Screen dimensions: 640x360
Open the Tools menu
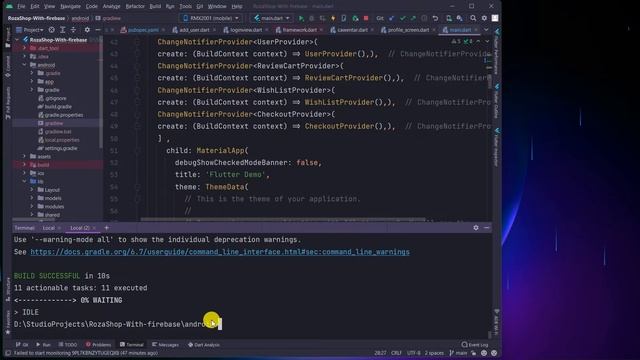tap(185, 7)
